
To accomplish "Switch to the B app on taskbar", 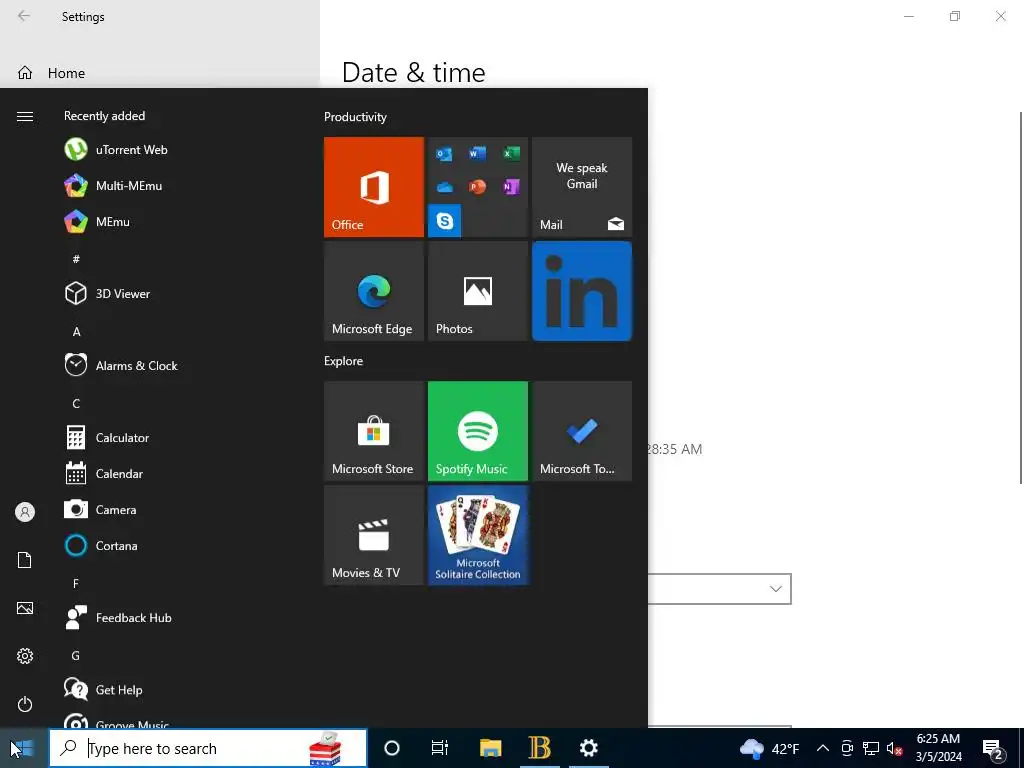I will [539, 748].
